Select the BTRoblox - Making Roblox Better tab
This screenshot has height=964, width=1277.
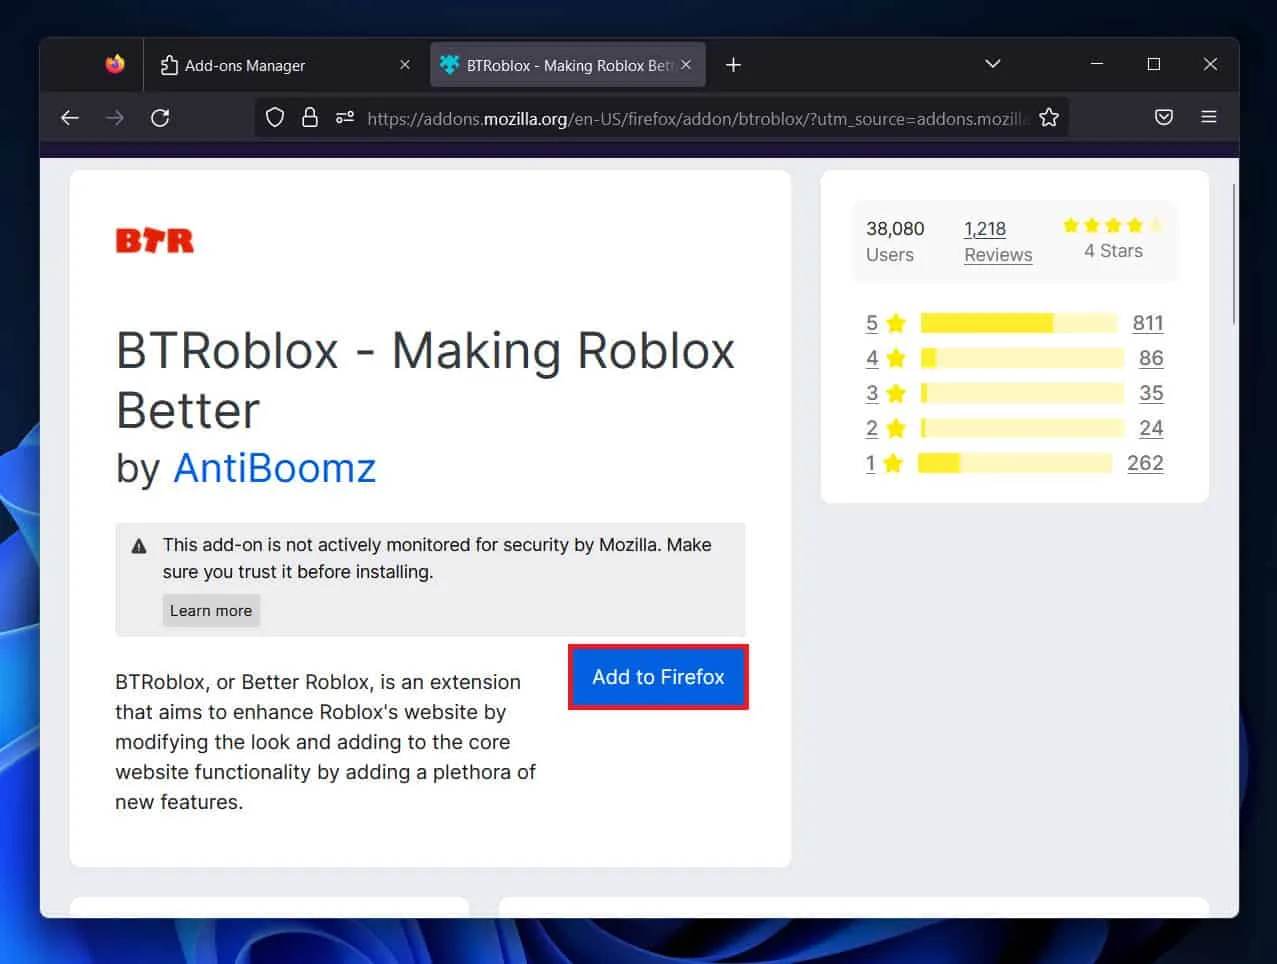568,65
